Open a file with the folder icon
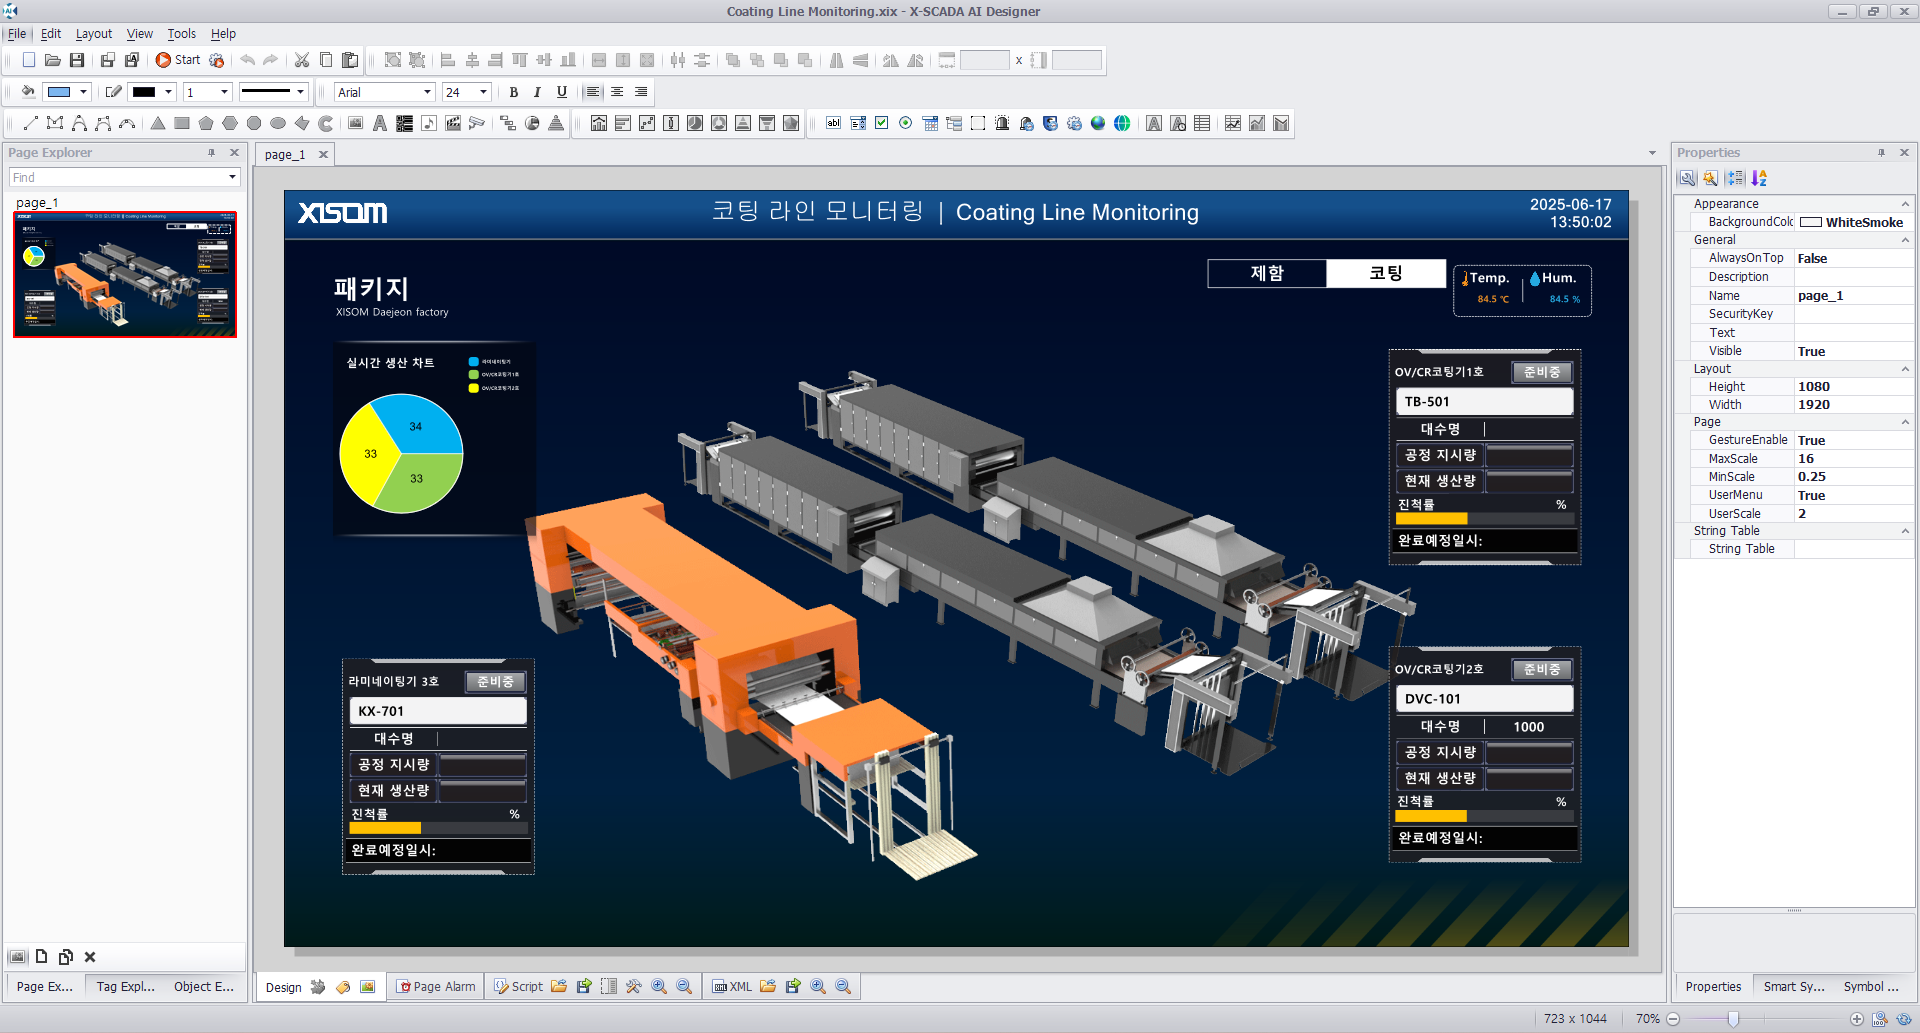The width and height of the screenshot is (1920, 1033). [x=53, y=60]
